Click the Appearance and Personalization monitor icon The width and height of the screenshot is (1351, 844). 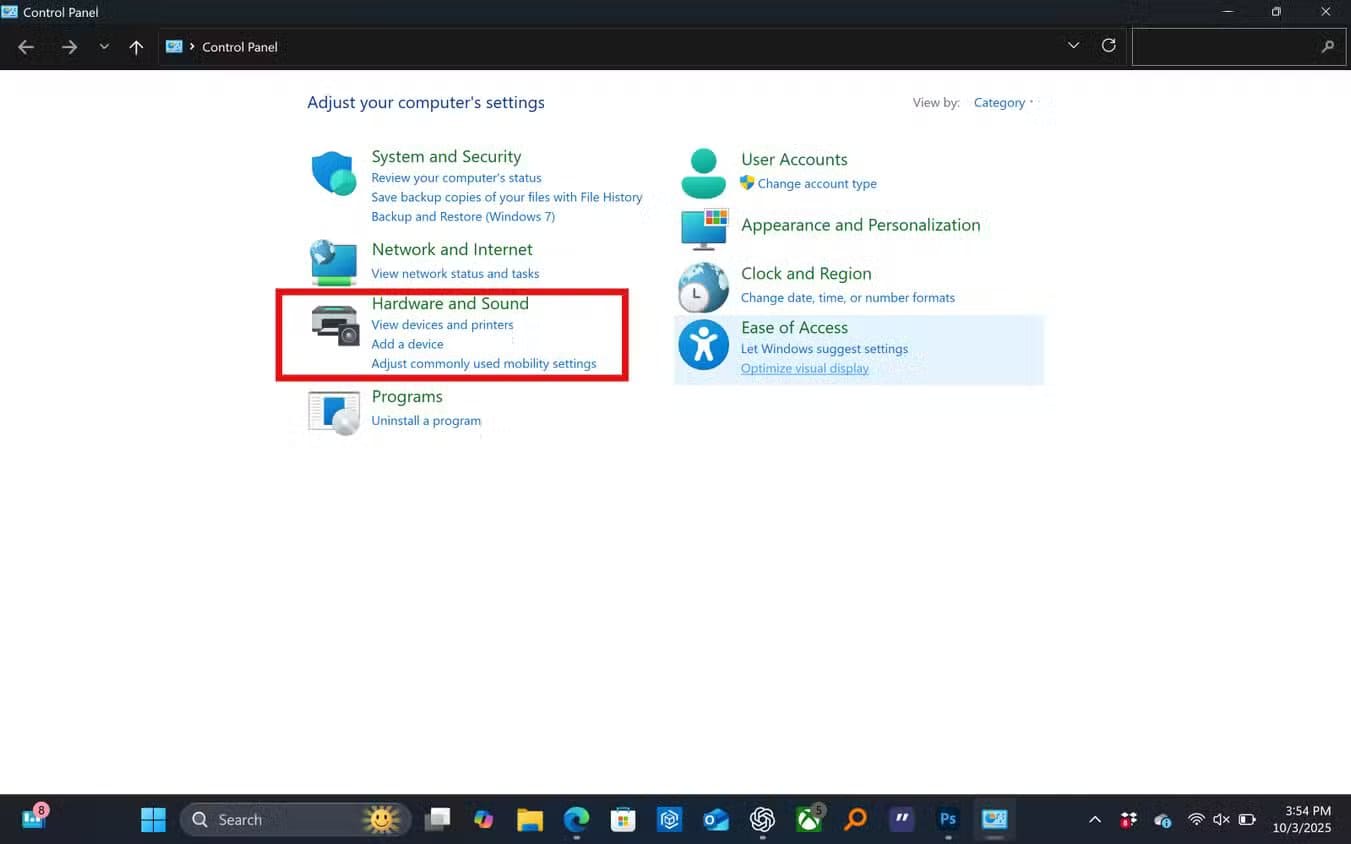pos(704,229)
